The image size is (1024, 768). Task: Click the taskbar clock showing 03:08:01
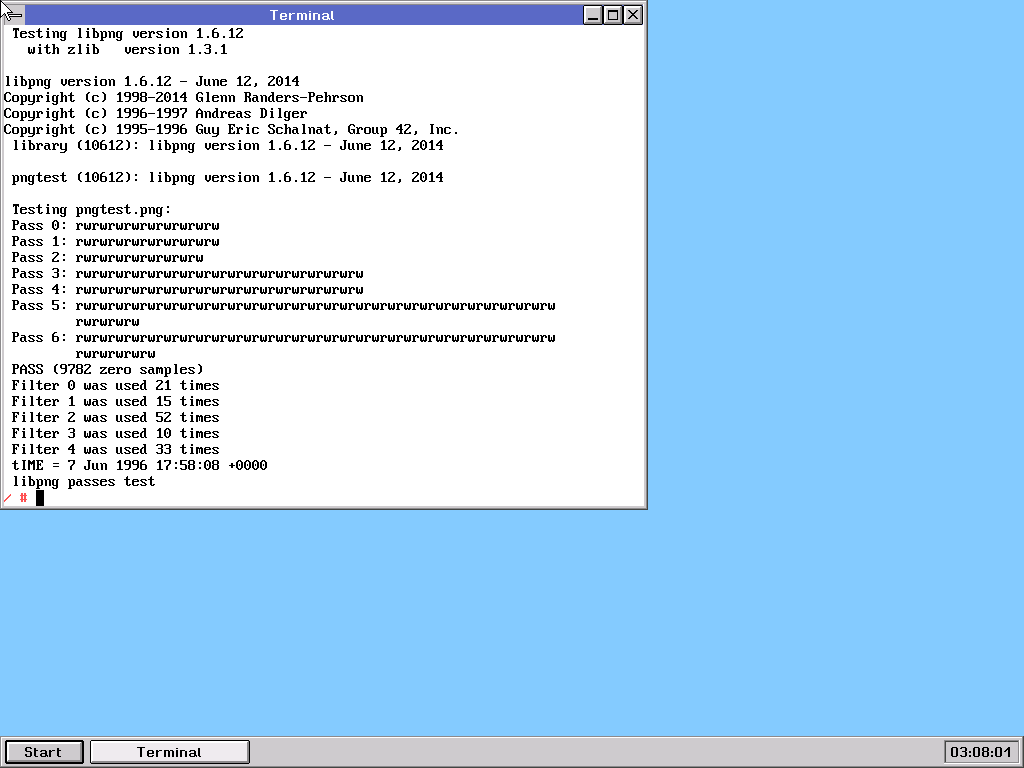980,752
